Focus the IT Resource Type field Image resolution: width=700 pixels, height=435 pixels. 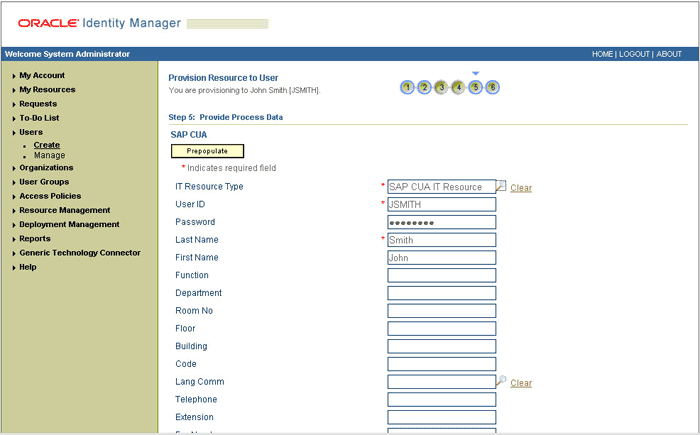tap(442, 186)
